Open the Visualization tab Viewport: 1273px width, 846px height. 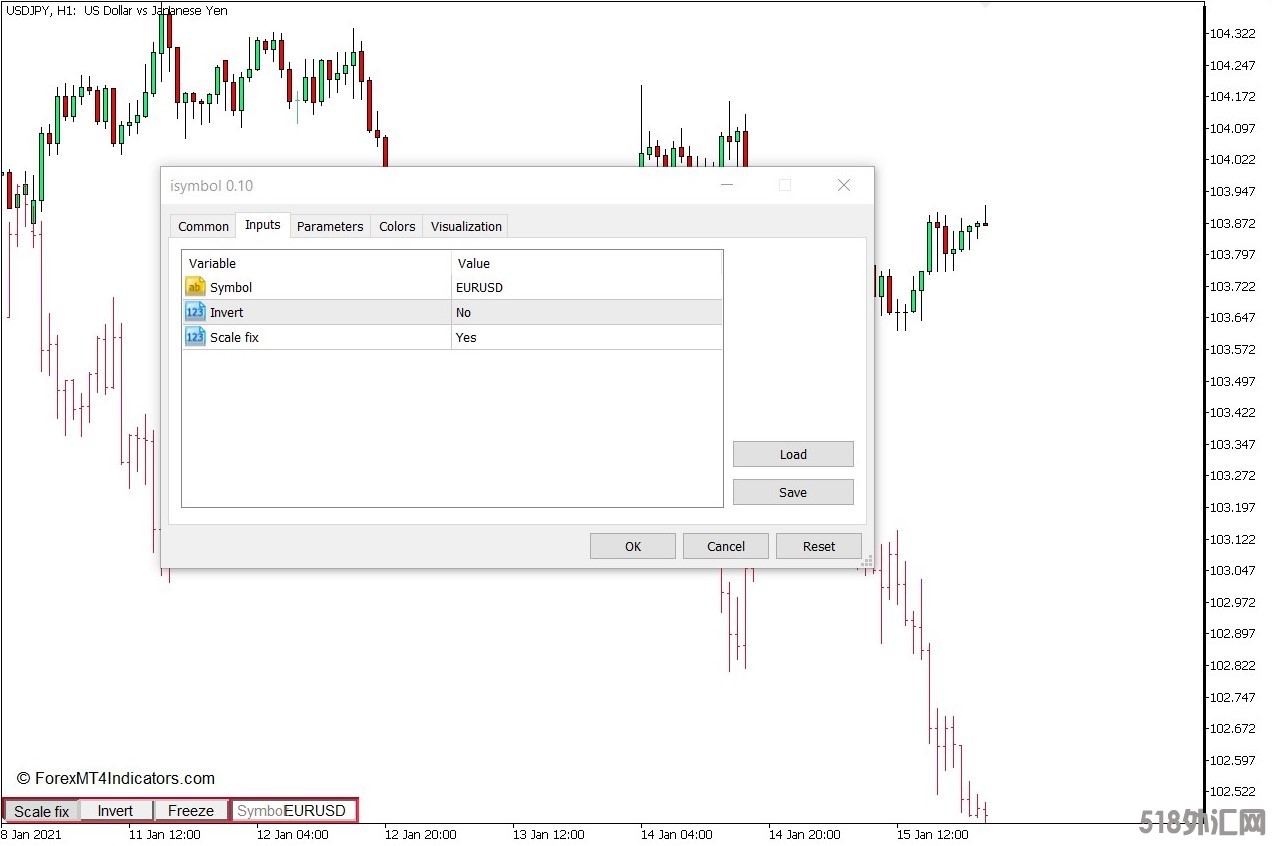tap(466, 226)
